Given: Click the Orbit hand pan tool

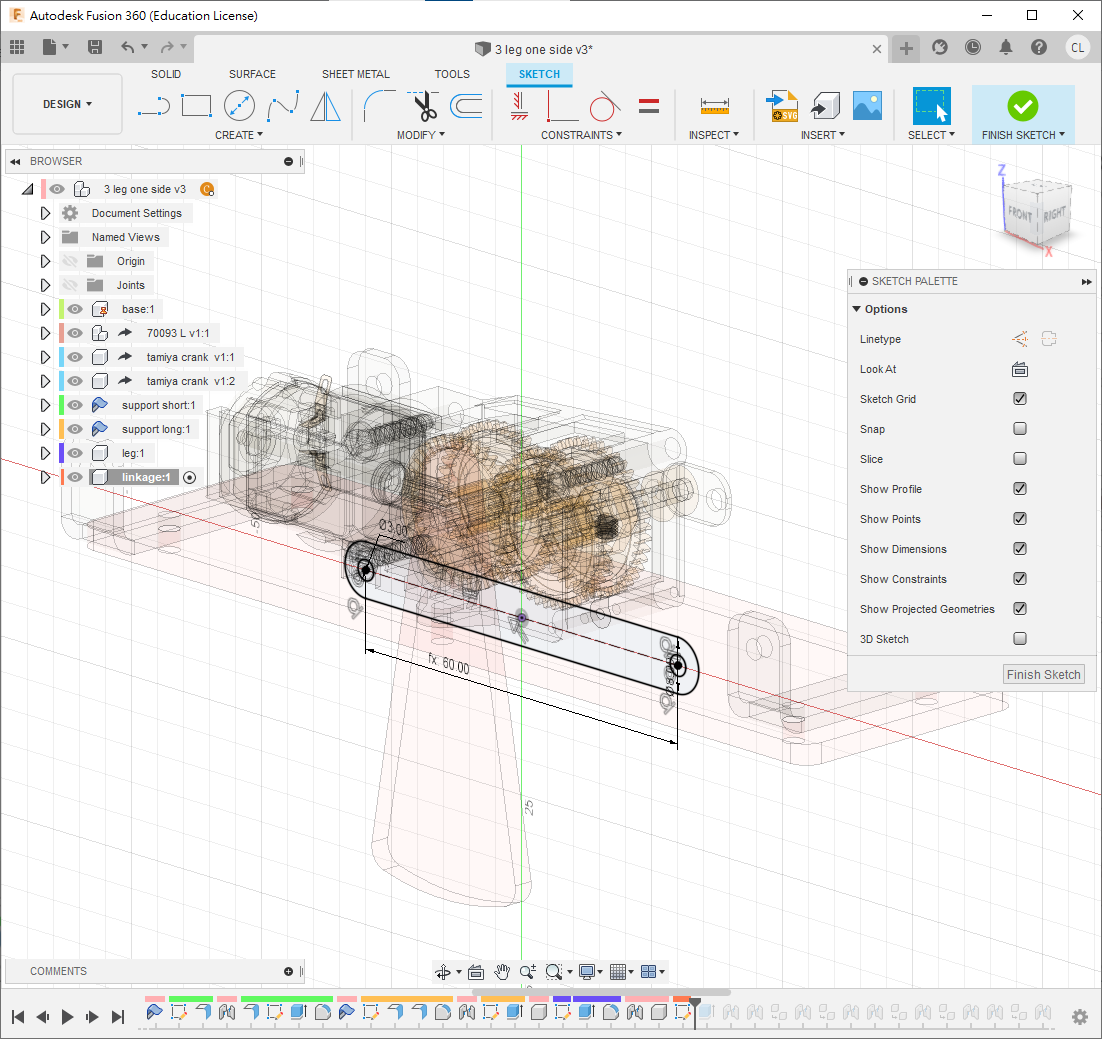Looking at the screenshot, I should coord(502,972).
